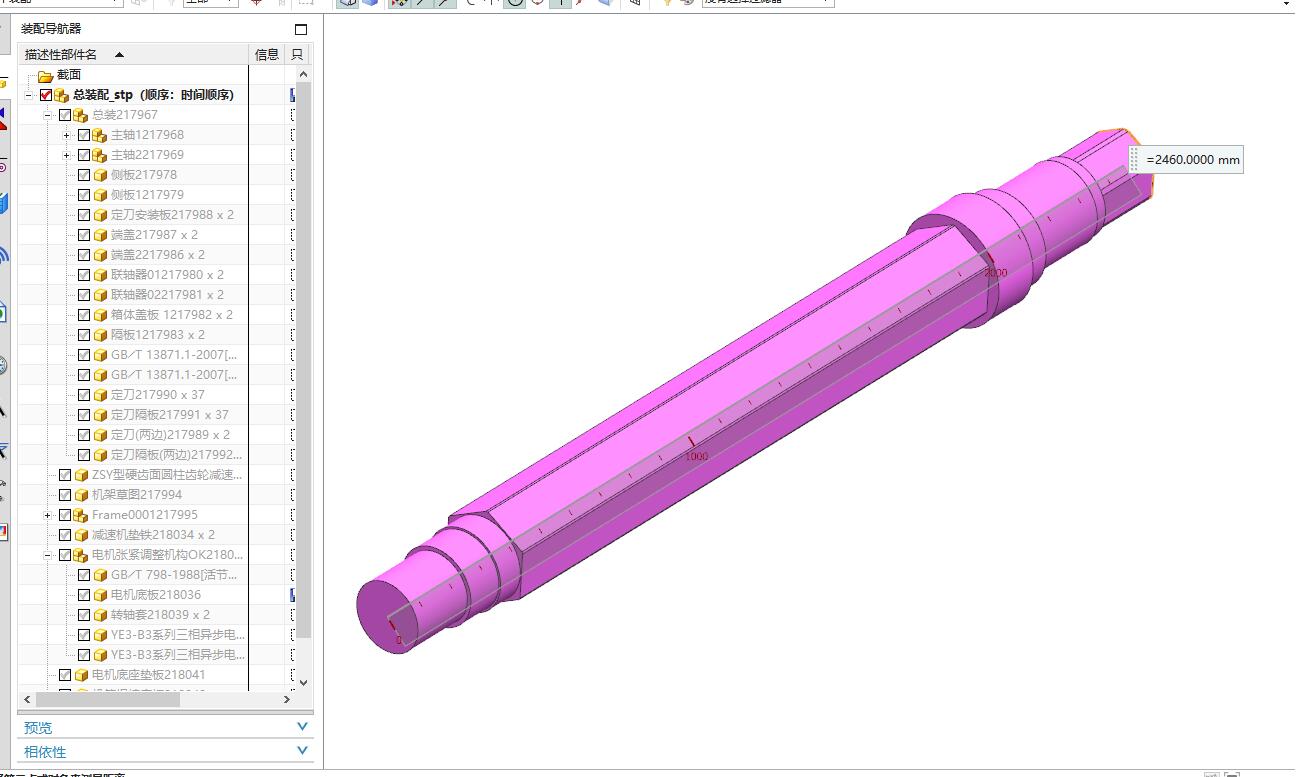Screen dimensions: 1296x777
Task: Click the sub-assembly icon of 主轴1217968
Action: 100,135
